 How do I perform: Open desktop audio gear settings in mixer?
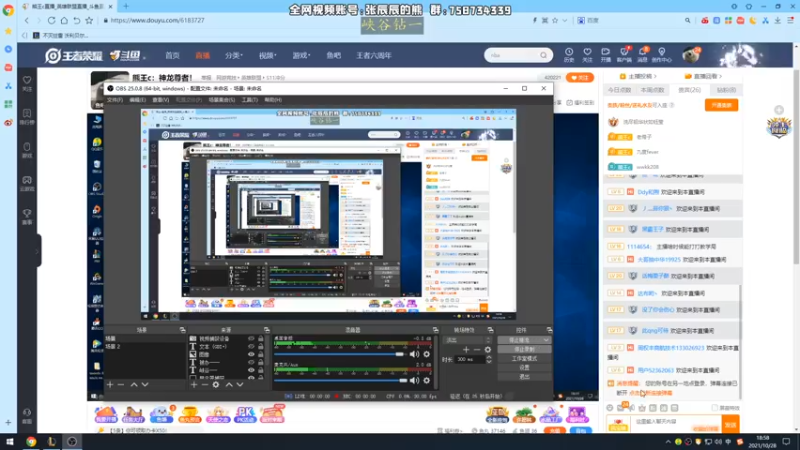[427, 354]
